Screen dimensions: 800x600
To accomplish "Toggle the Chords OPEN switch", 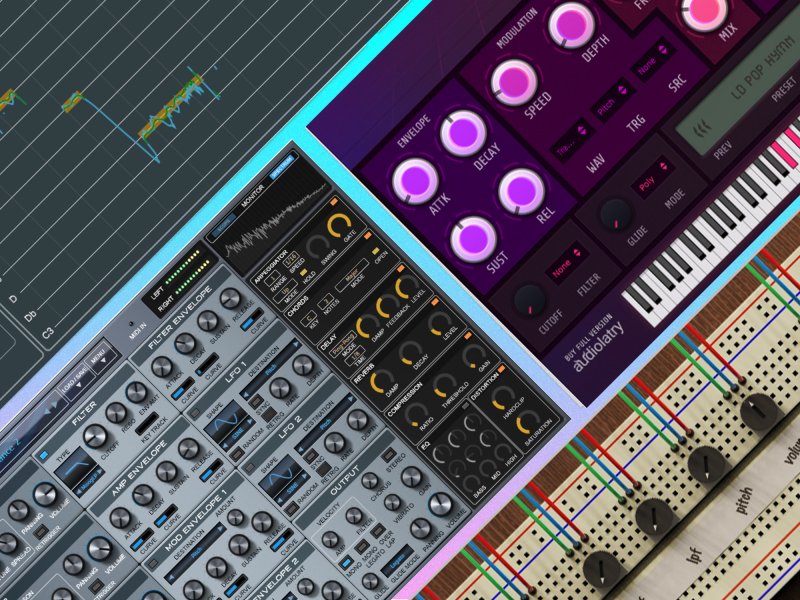I will click(376, 251).
